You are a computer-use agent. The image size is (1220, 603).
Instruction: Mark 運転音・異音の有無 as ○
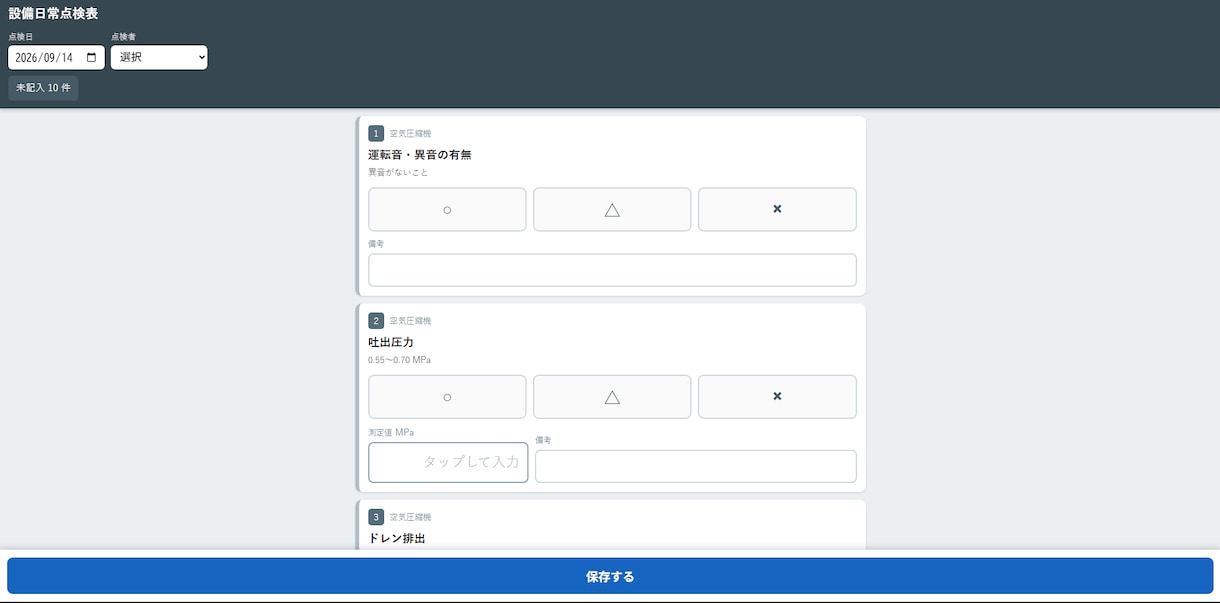point(447,209)
